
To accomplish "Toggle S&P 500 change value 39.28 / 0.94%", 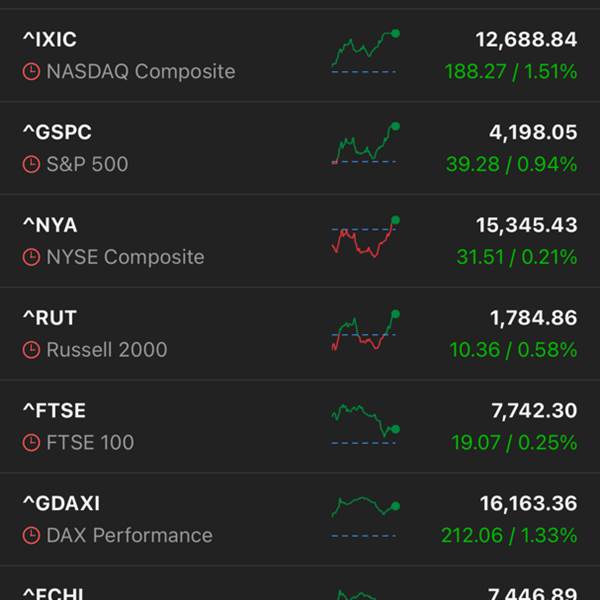I will (x=512, y=164).
